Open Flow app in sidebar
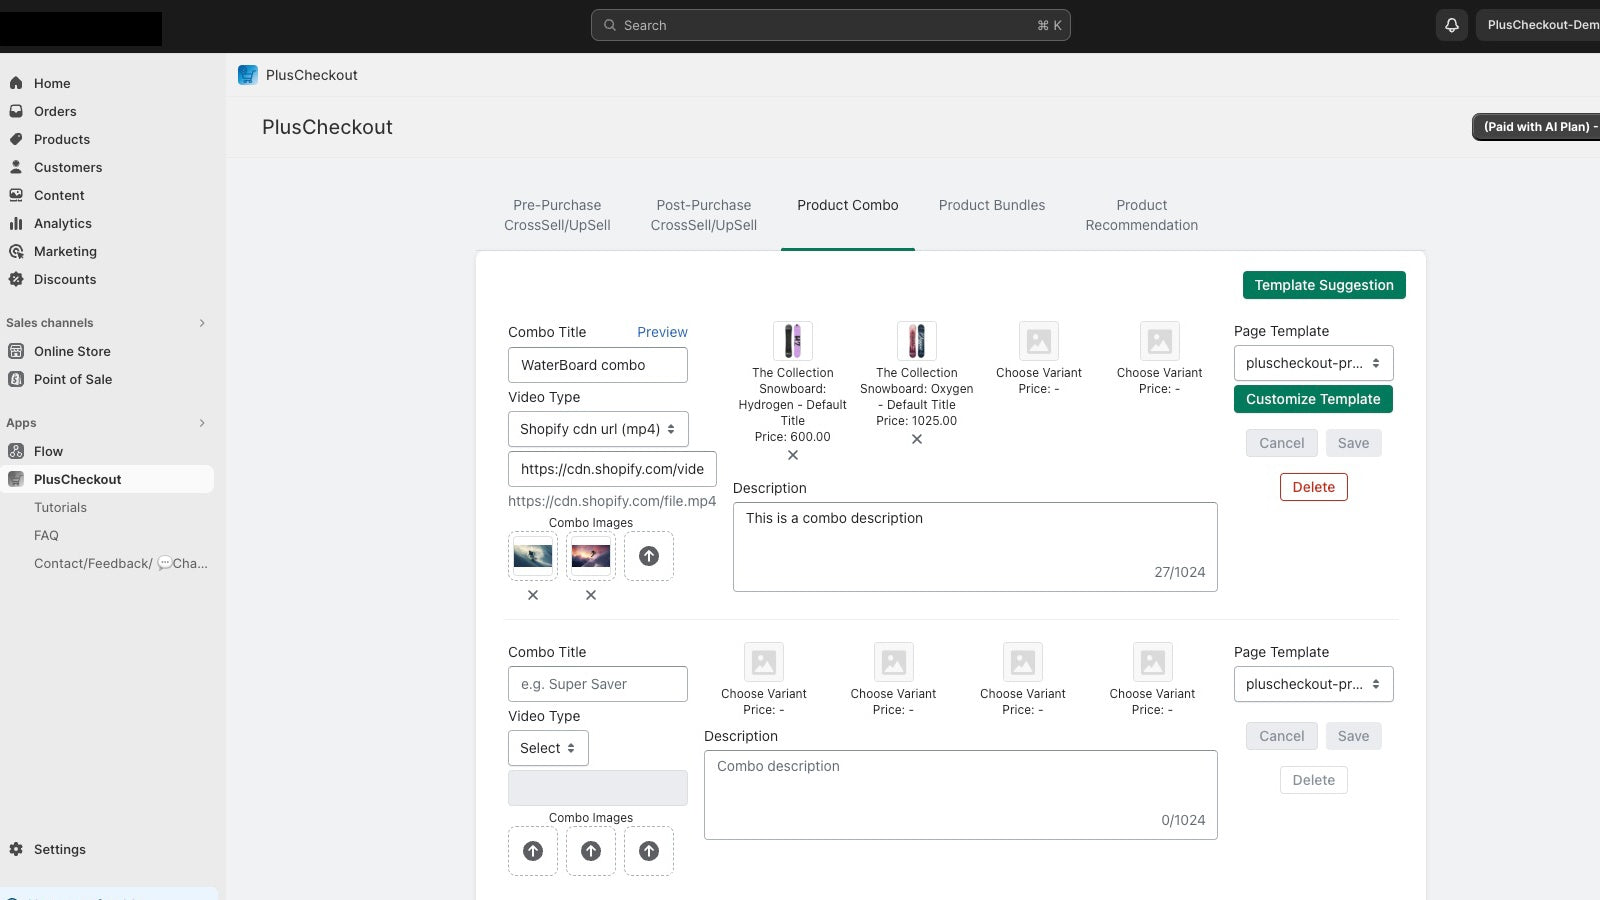 pyautogui.click(x=48, y=451)
